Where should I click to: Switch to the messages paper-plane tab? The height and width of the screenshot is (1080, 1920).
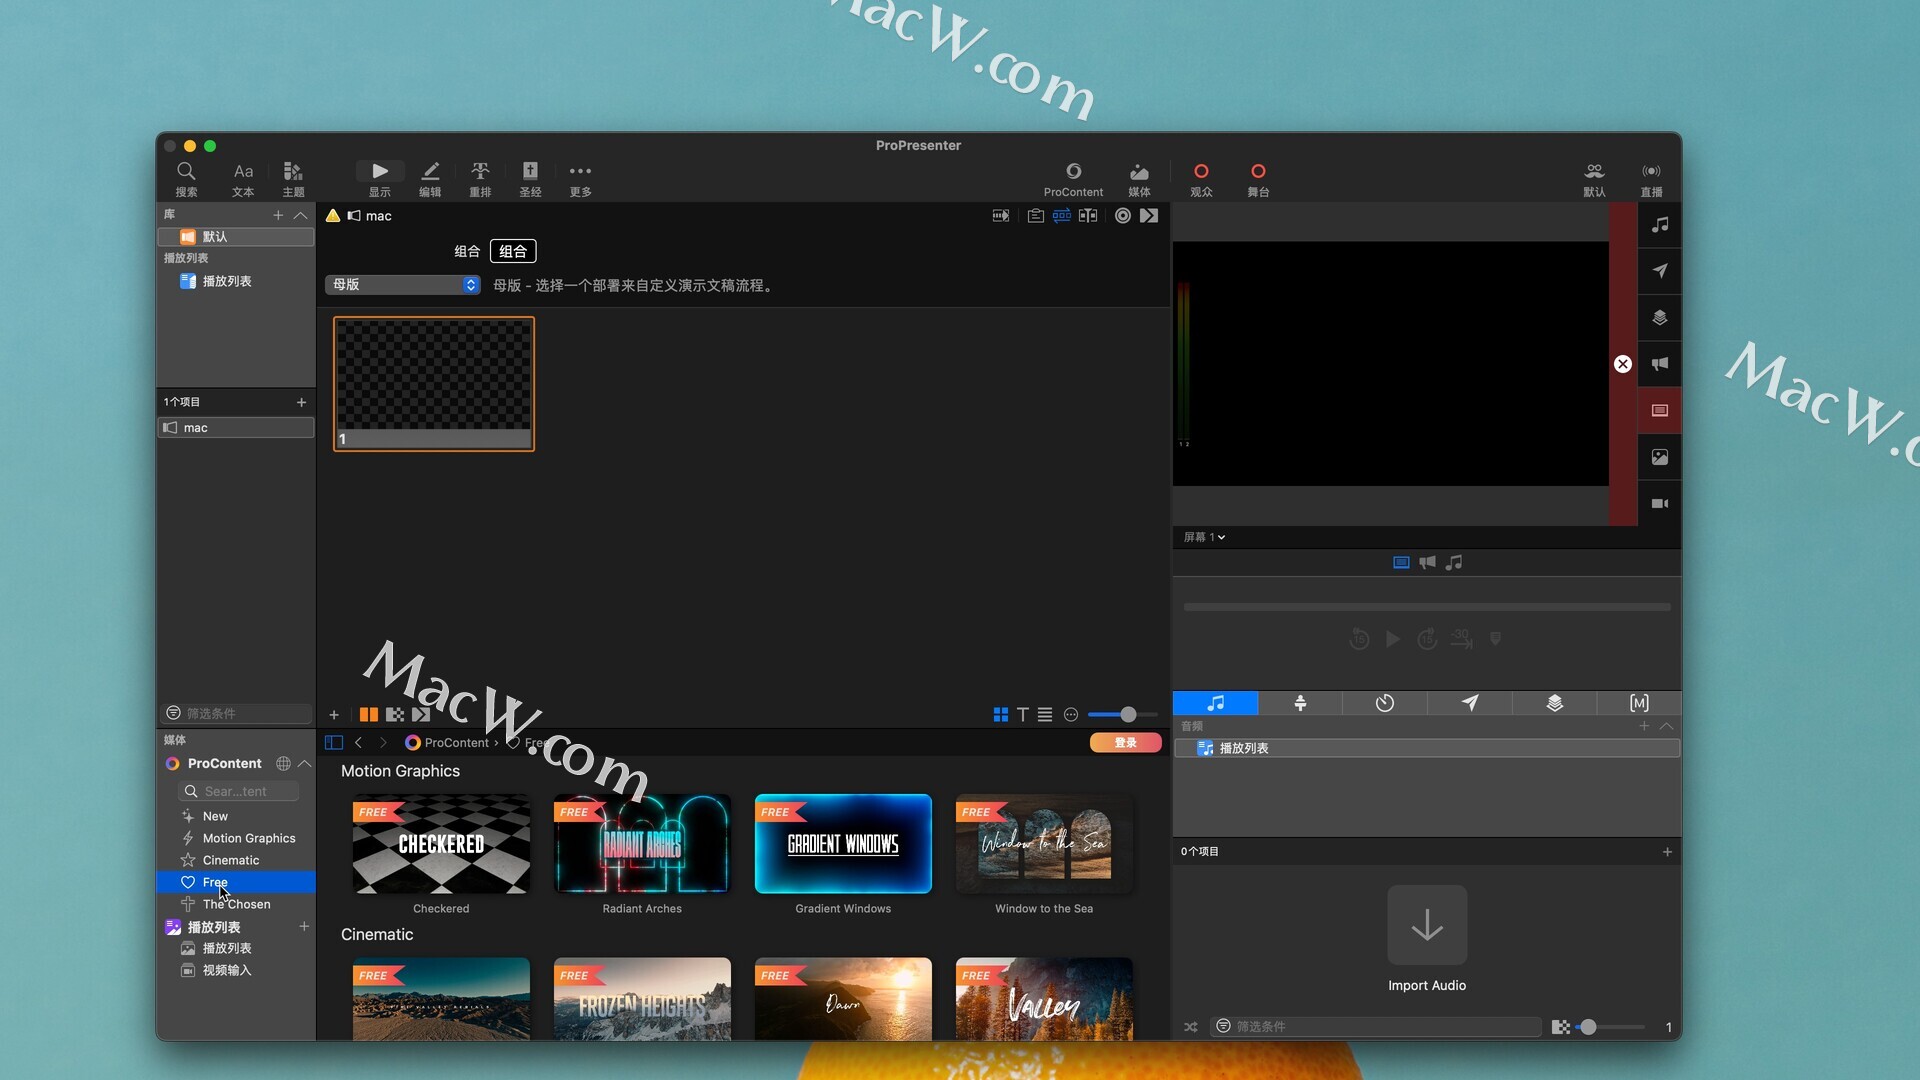(x=1470, y=703)
